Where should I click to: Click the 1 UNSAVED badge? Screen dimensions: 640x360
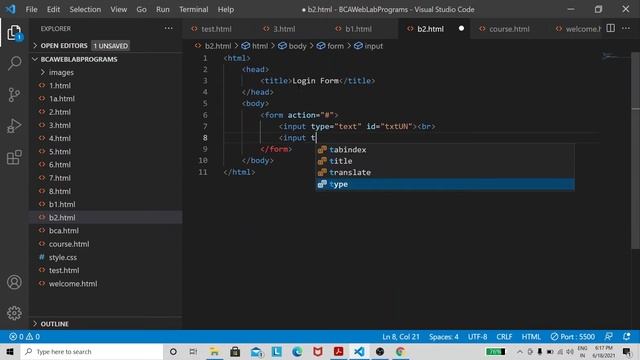tap(111, 46)
